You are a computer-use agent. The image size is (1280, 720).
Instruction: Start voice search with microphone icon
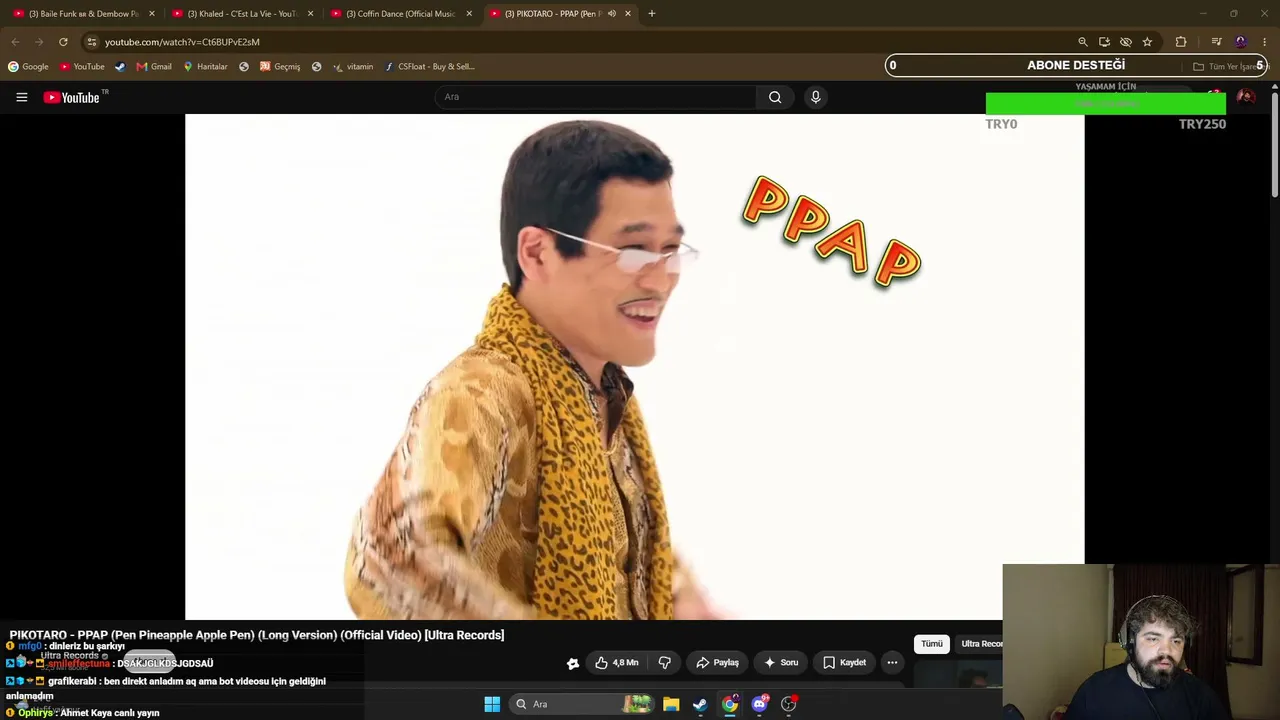815,97
